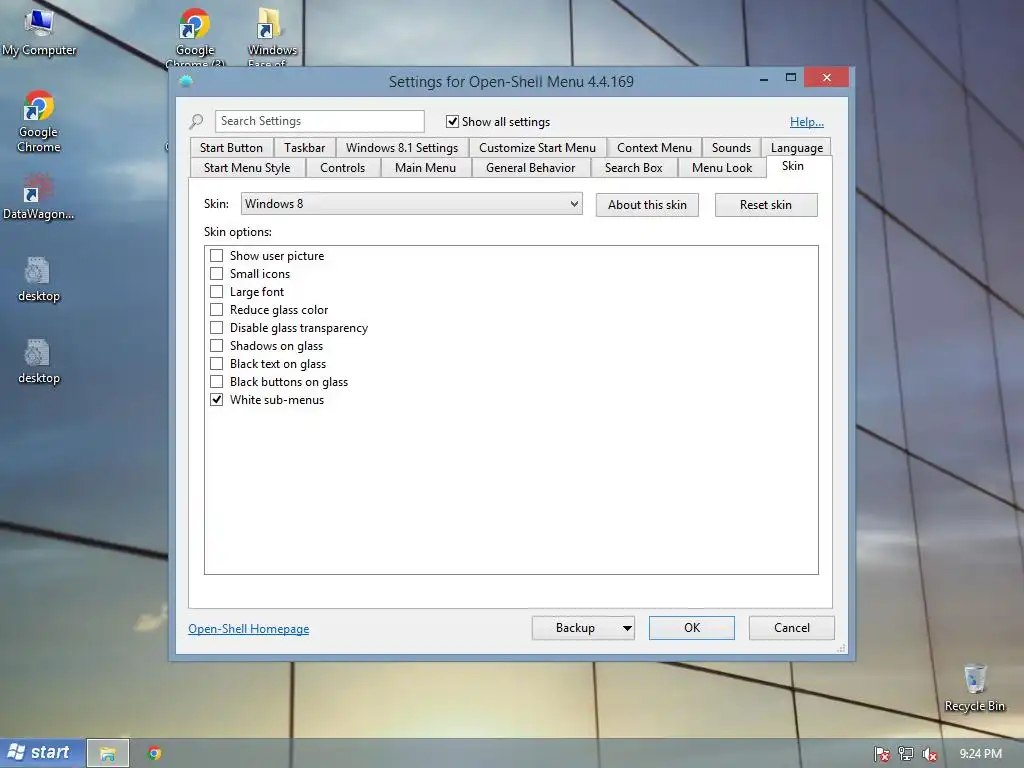Open the network tray icon
Screen dimensions: 1024x768
(x=906, y=754)
